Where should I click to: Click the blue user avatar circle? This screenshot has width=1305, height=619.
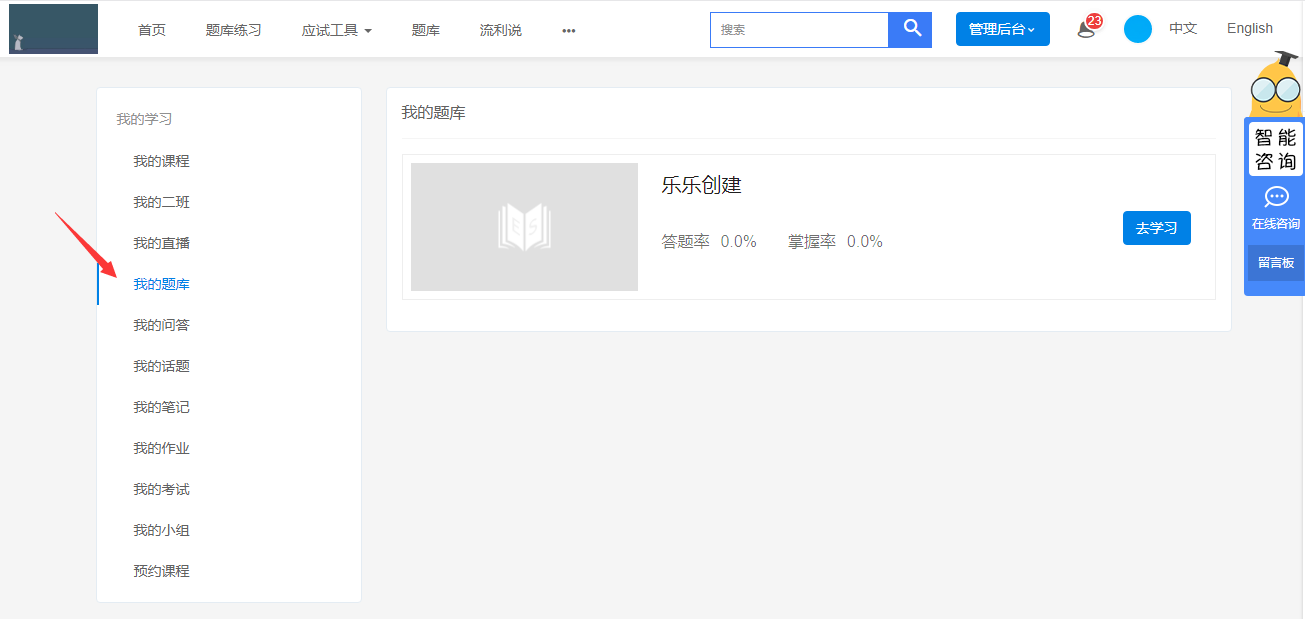tap(1137, 29)
